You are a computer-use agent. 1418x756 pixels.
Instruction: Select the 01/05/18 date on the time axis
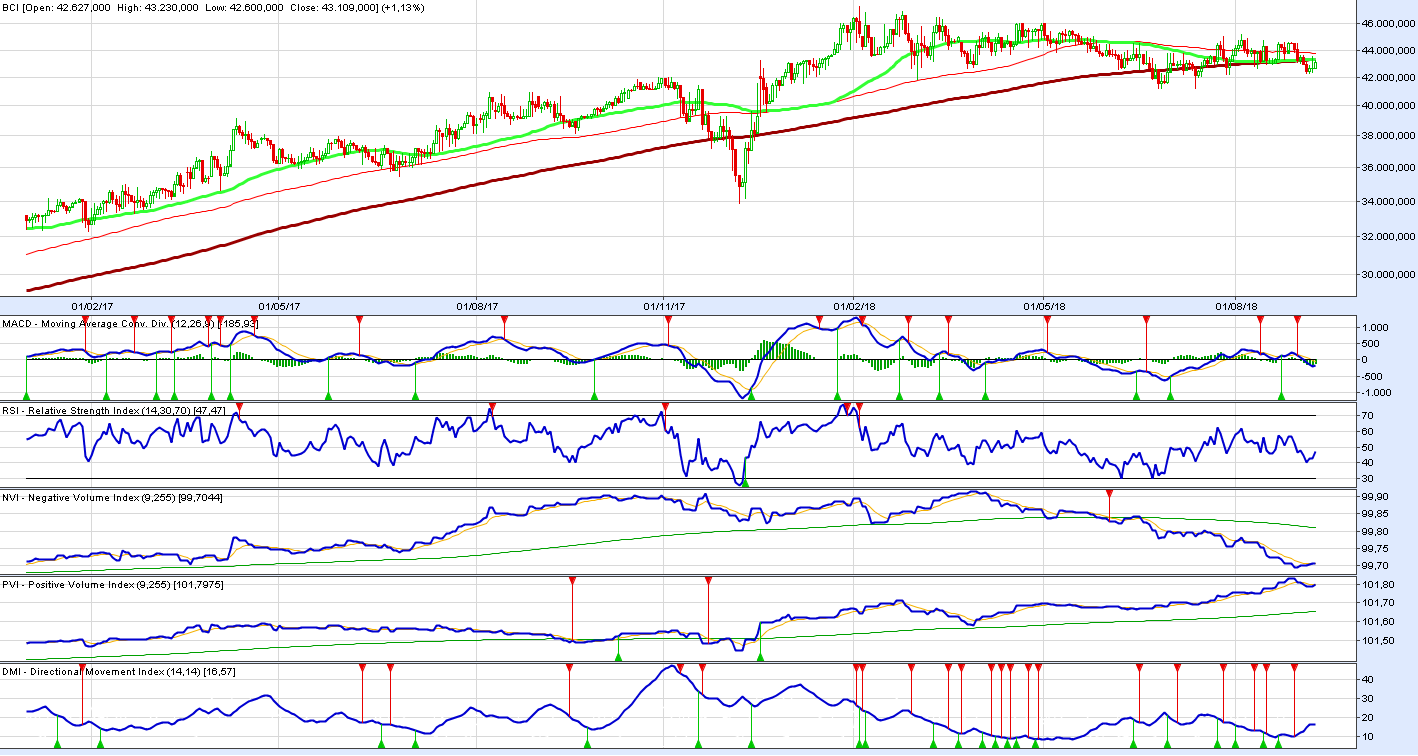(x=1044, y=306)
